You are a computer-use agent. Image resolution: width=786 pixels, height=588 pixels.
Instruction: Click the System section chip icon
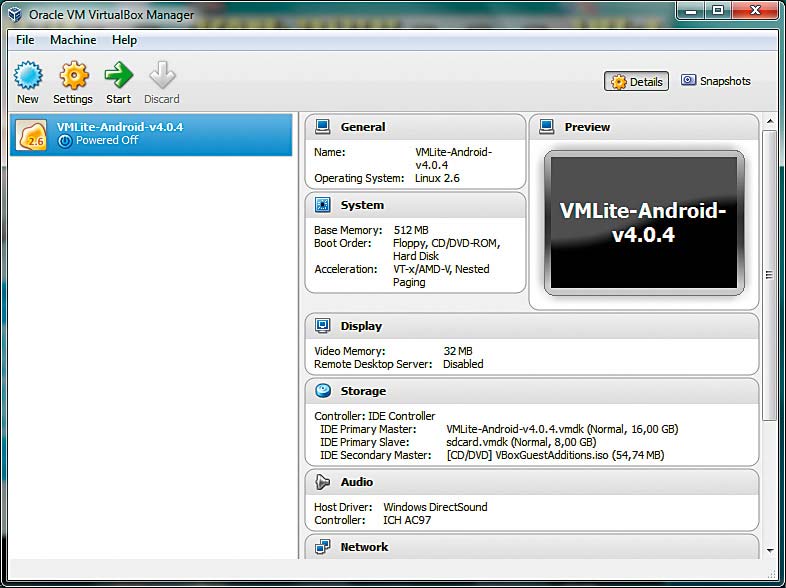322,205
